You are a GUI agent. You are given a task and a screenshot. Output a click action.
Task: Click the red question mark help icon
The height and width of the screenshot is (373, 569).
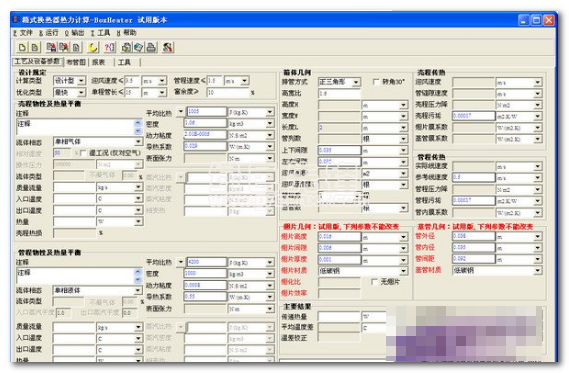click(109, 47)
